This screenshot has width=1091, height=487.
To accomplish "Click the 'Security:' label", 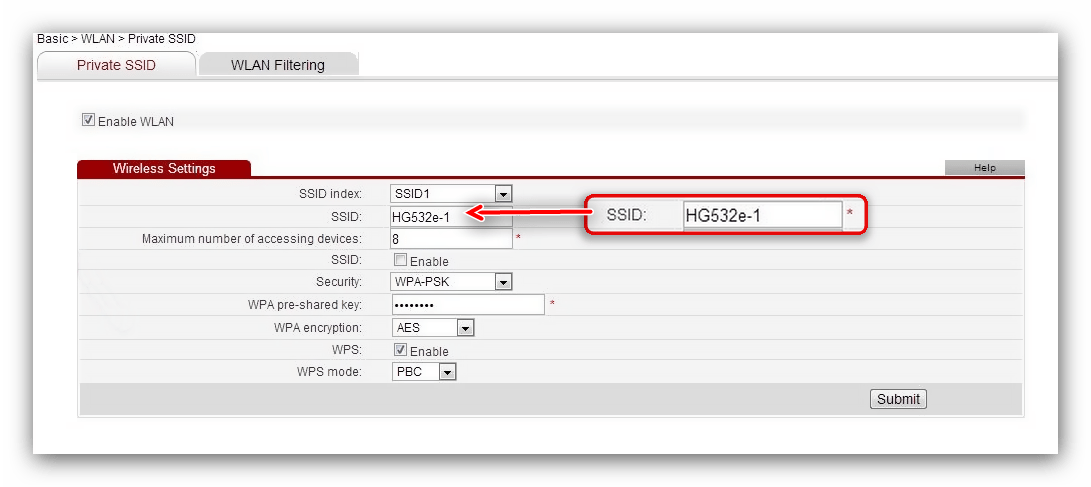I will click(x=339, y=282).
